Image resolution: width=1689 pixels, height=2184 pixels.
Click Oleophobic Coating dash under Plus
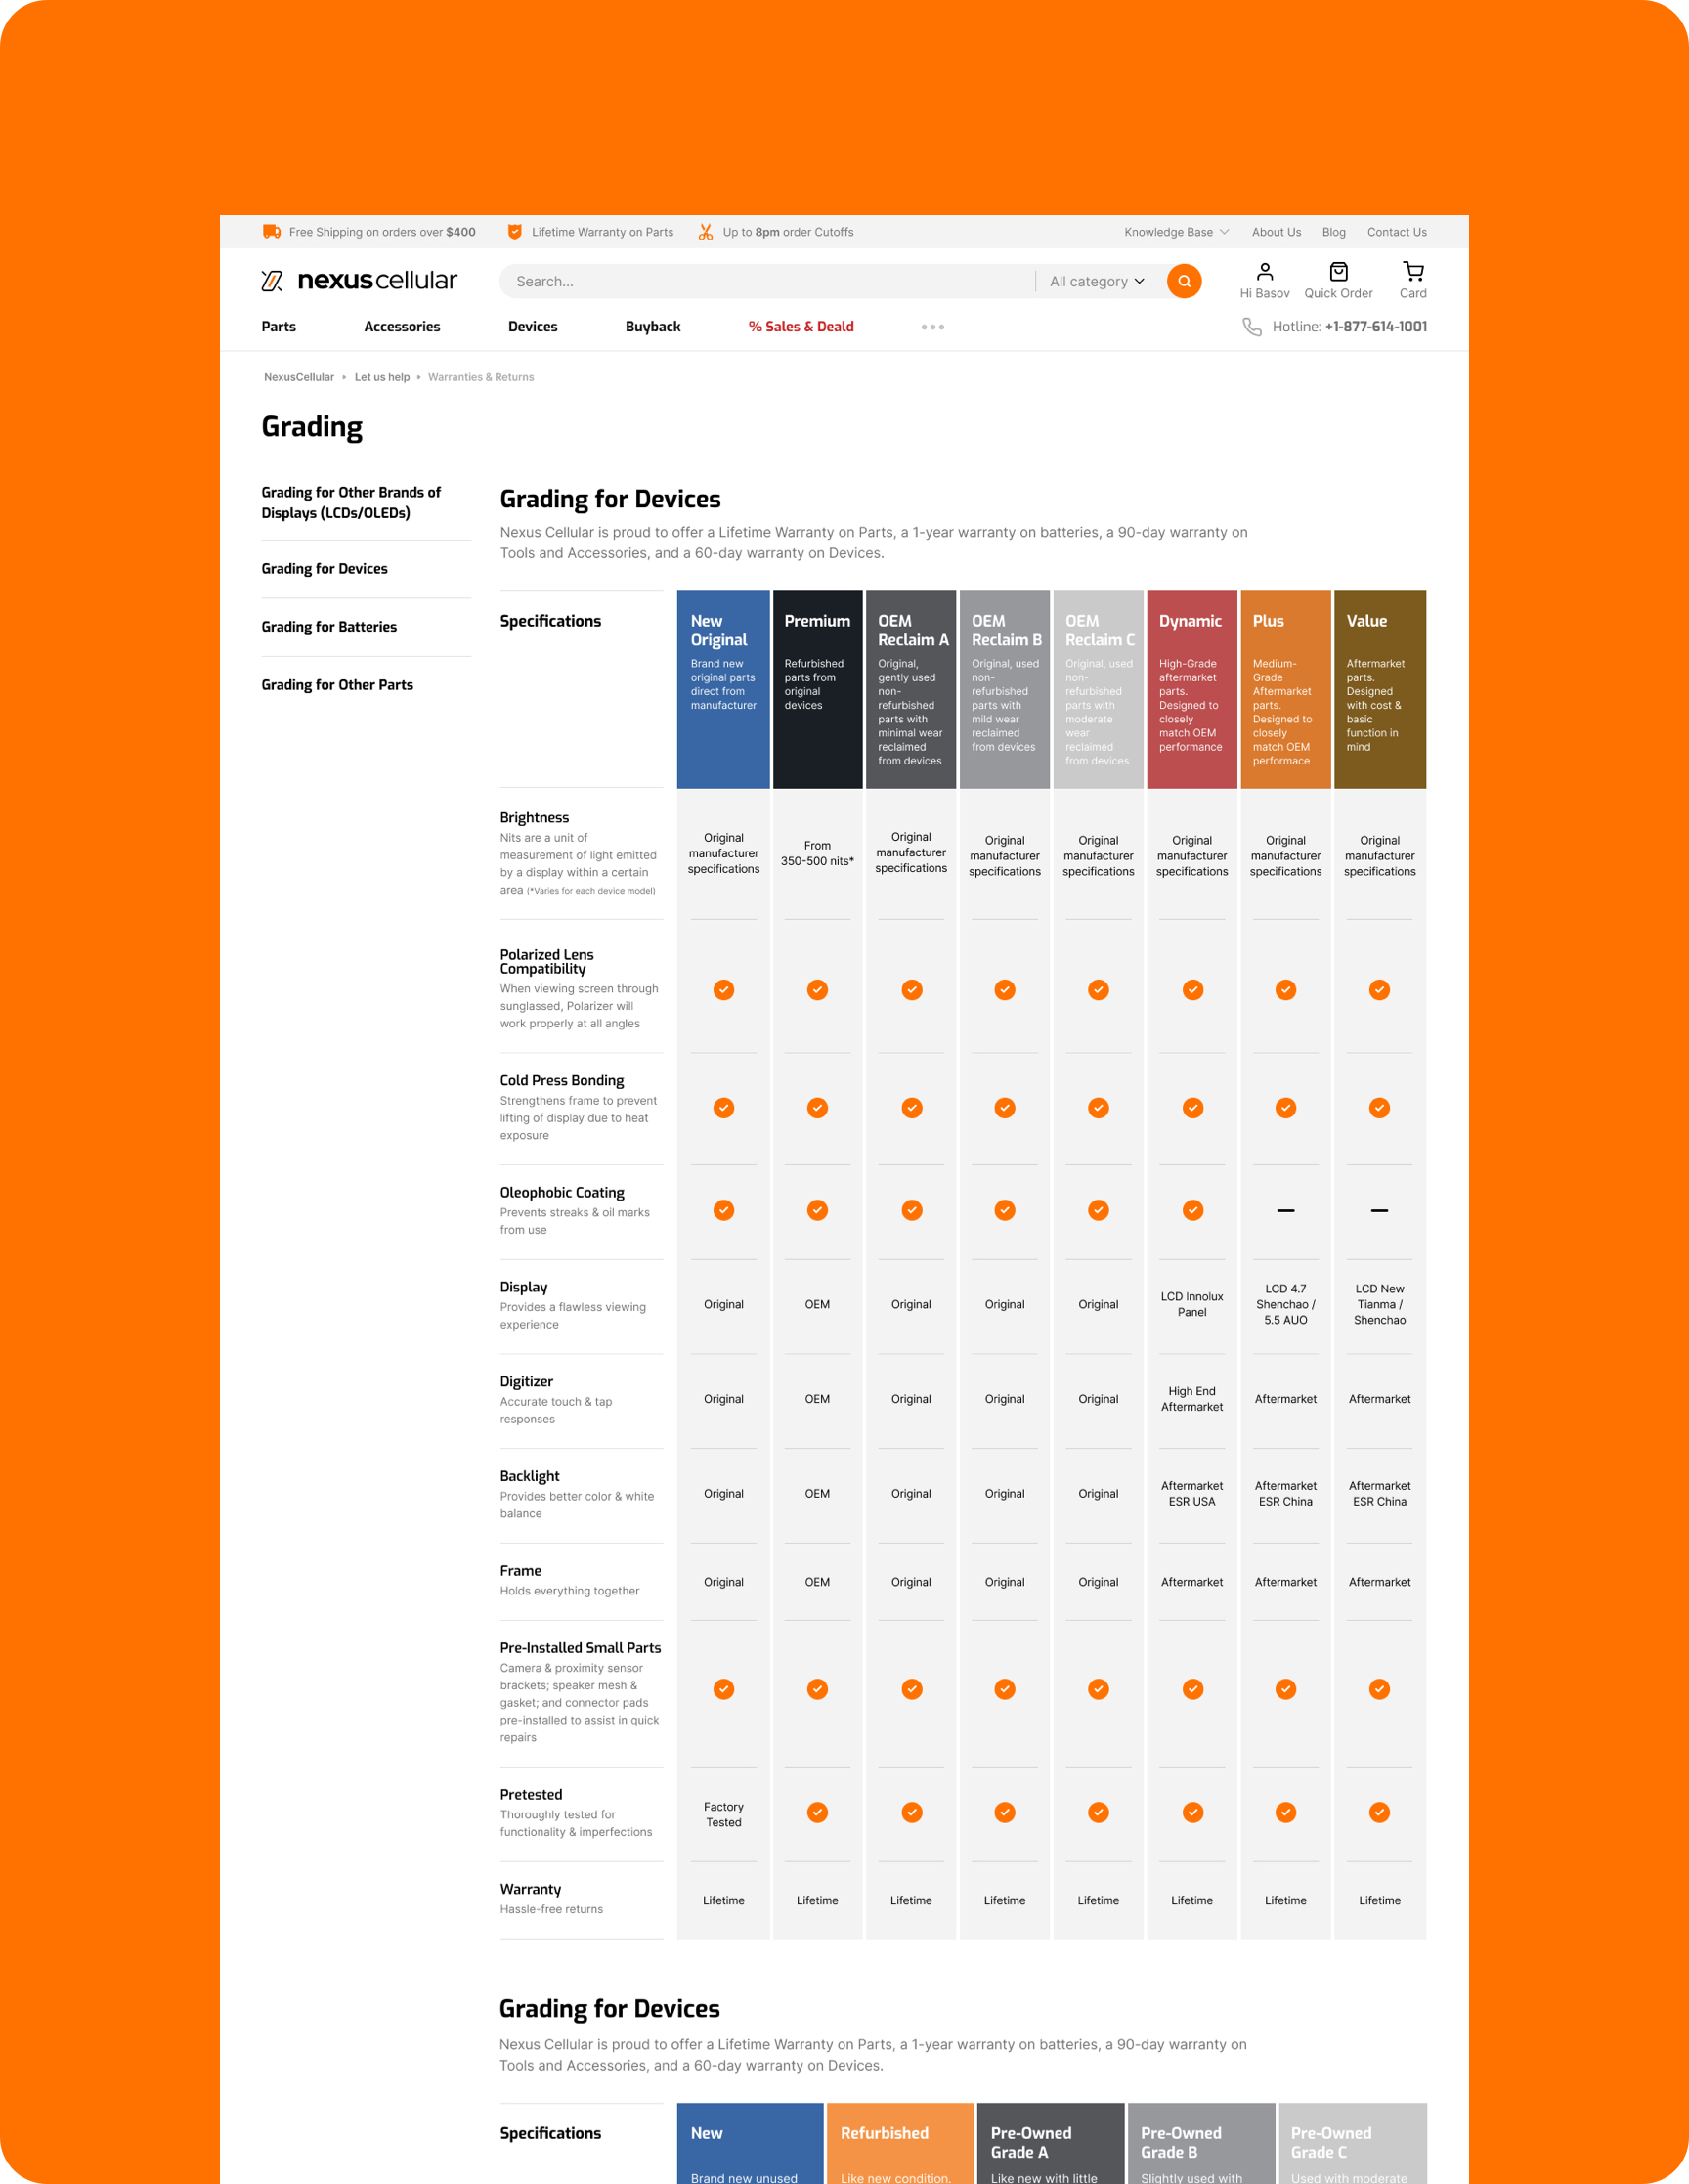[x=1286, y=1210]
